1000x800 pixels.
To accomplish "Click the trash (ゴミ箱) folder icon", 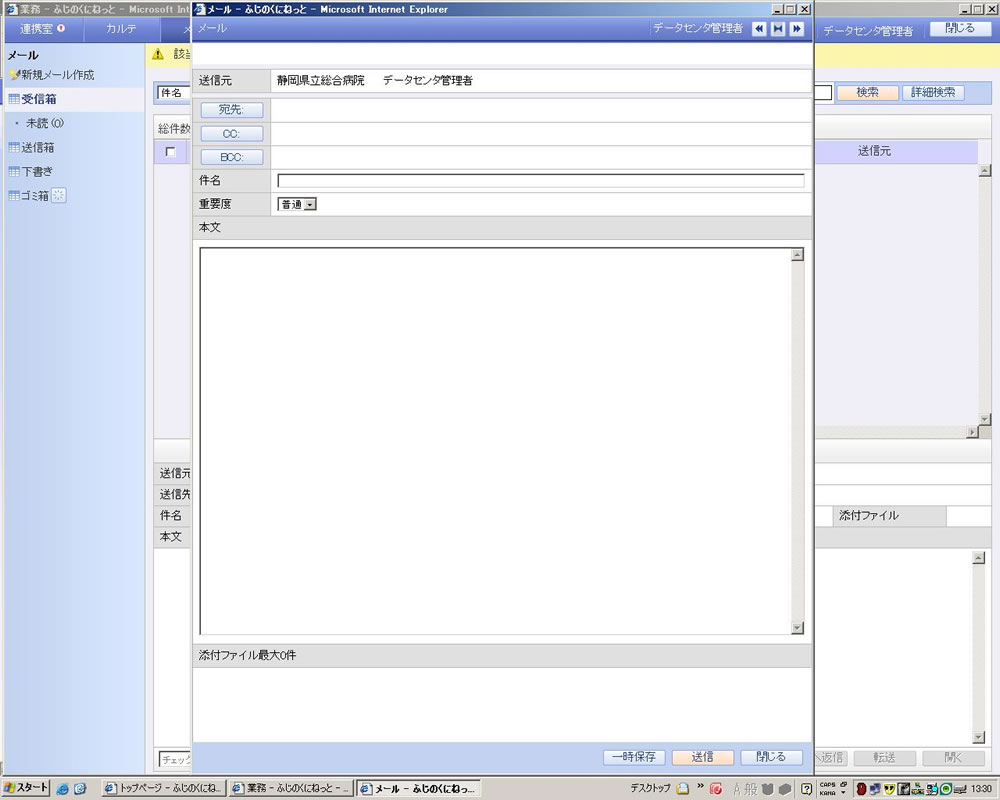I will coord(14,196).
